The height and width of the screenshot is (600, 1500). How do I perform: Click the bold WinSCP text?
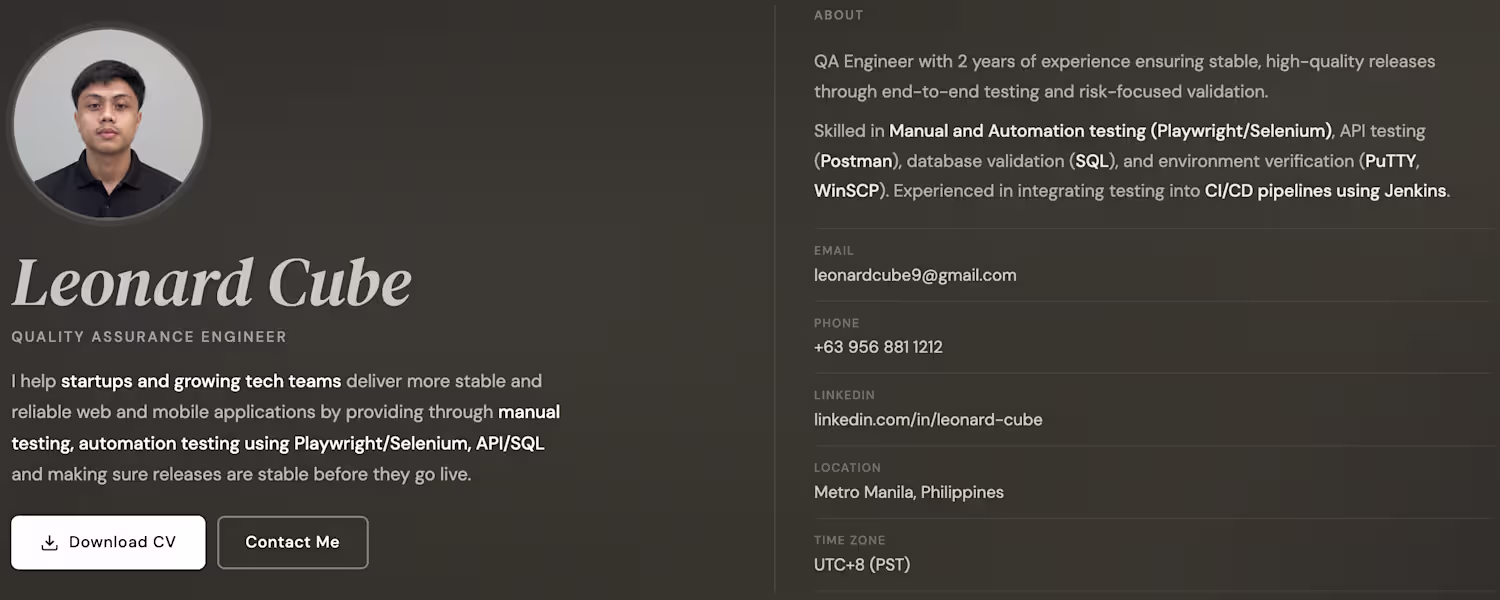point(846,191)
